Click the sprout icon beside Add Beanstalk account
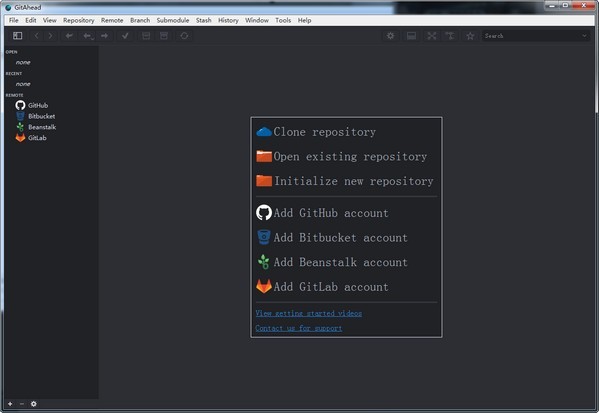The width and height of the screenshot is (599, 413). coord(264,262)
